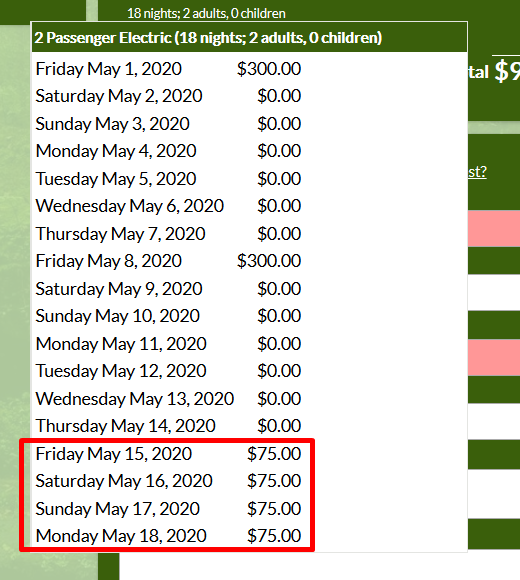520x580 pixels.
Task: Click the Wednesday May 13, 2020 date
Action: tap(135, 399)
